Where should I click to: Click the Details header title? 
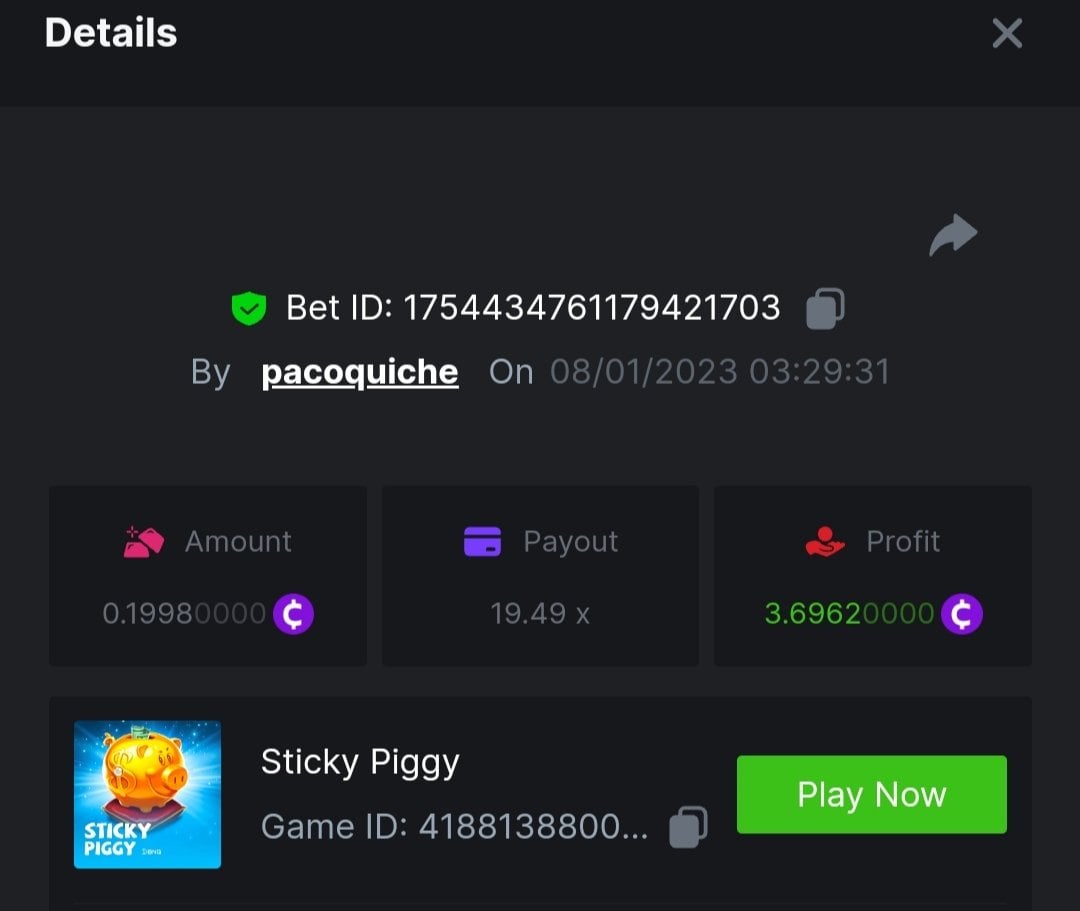click(x=111, y=33)
